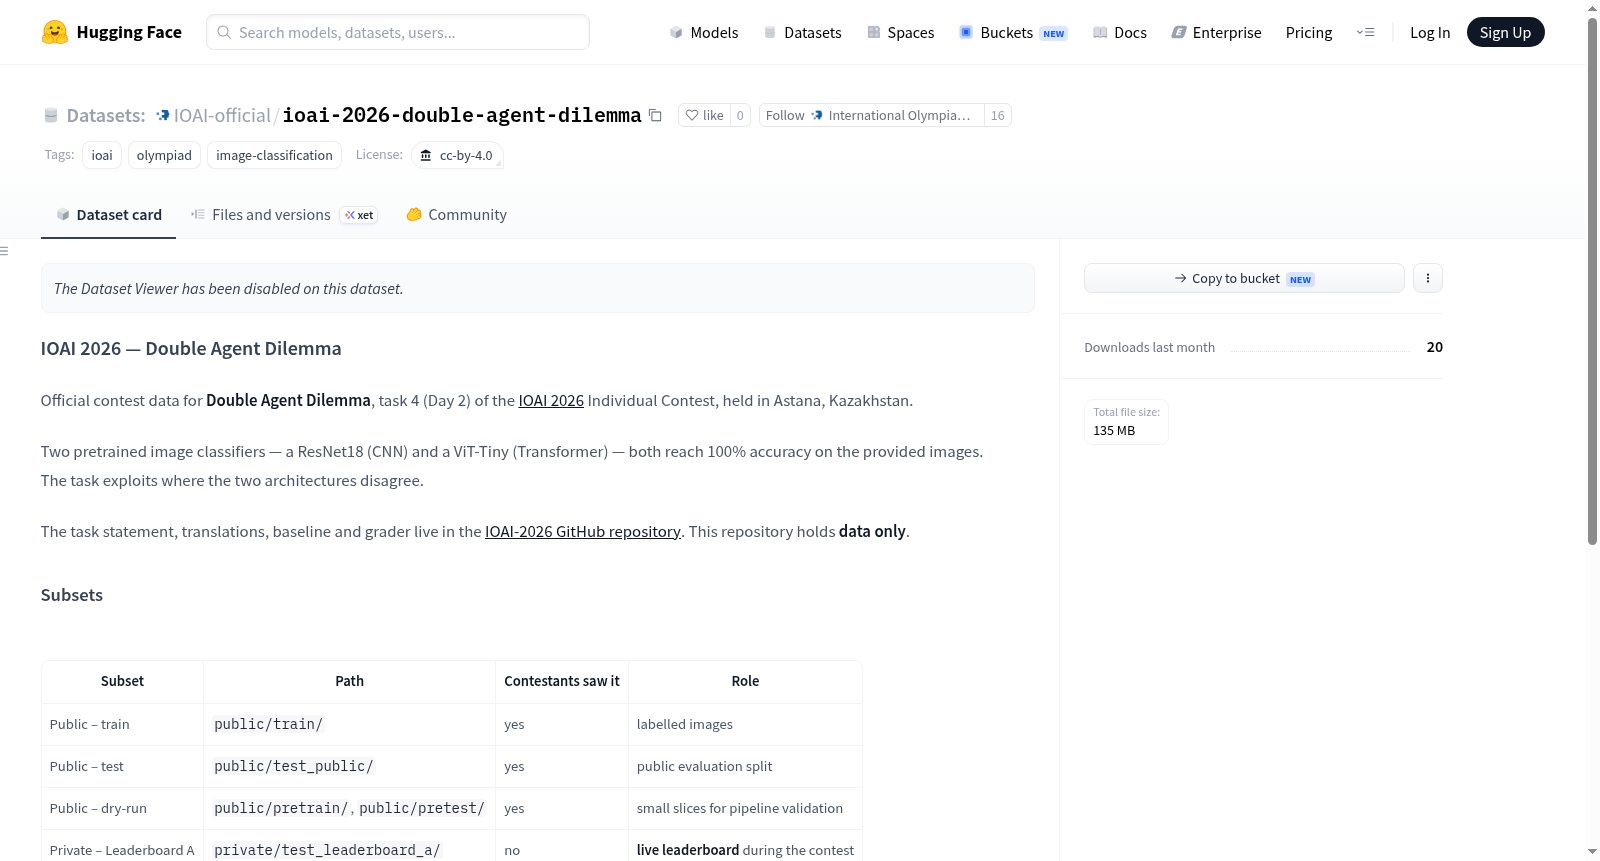Click the Subsets heading

click(72, 595)
